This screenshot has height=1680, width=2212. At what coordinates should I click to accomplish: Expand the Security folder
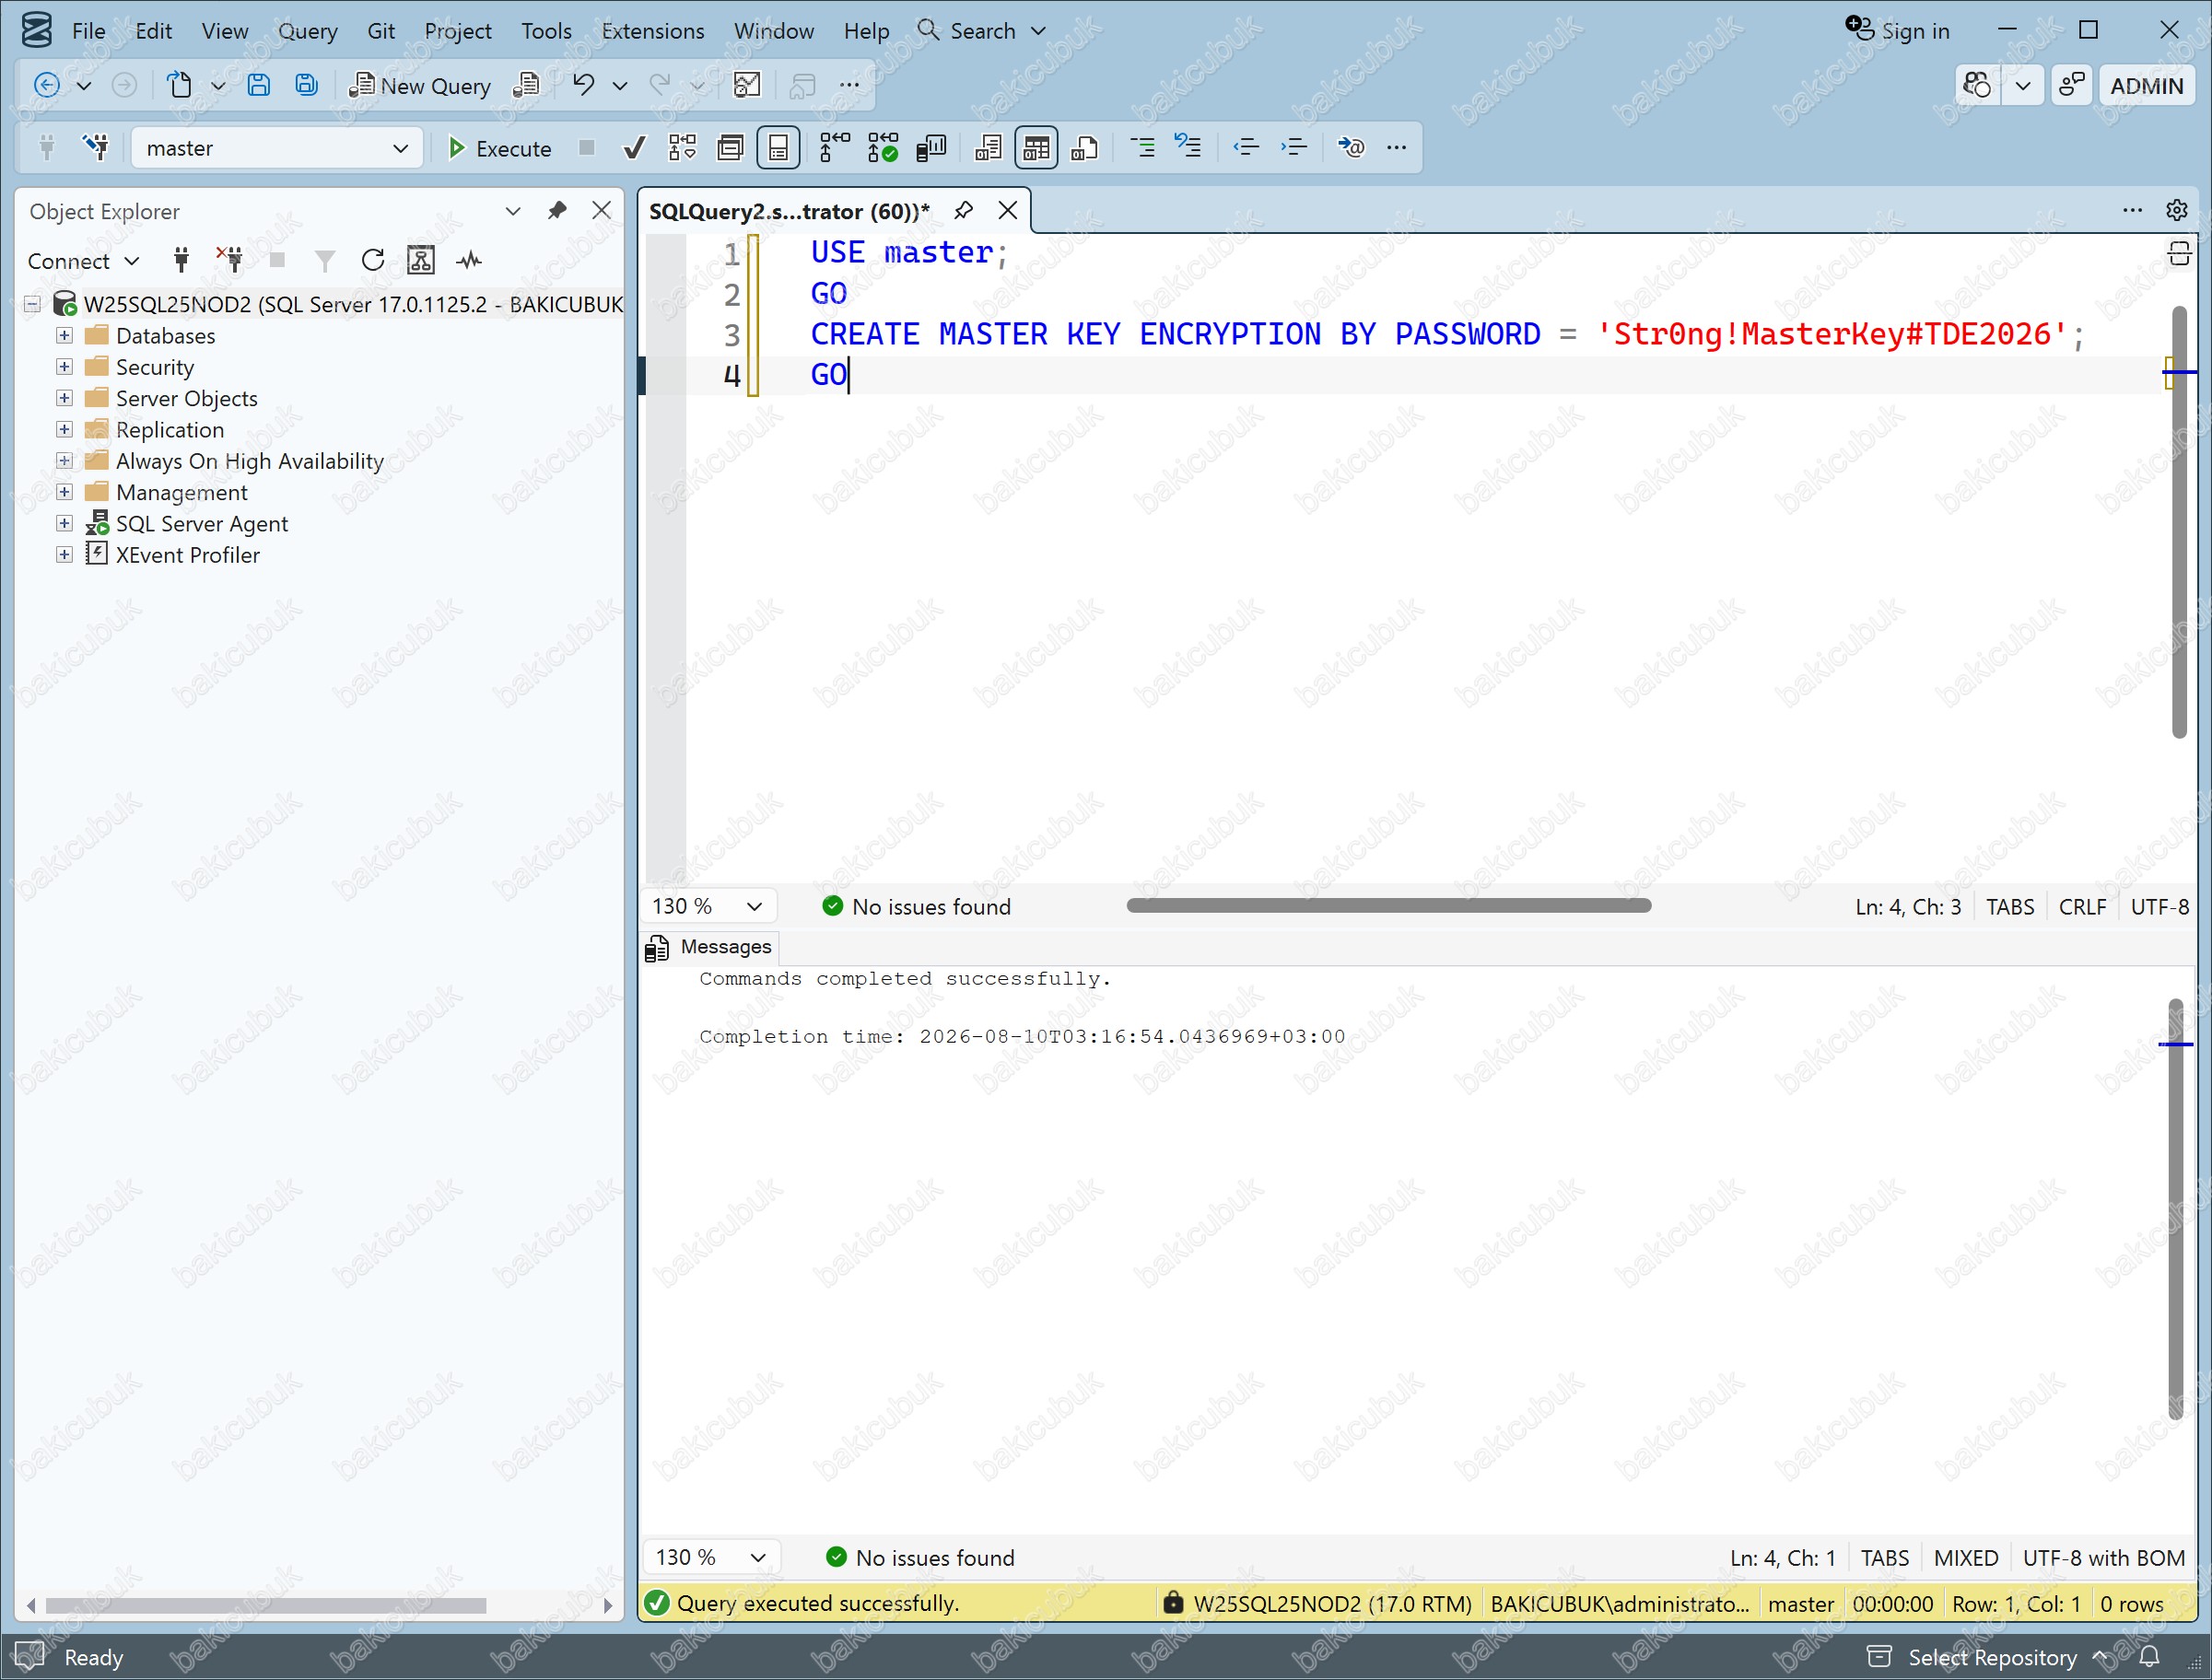tap(64, 367)
